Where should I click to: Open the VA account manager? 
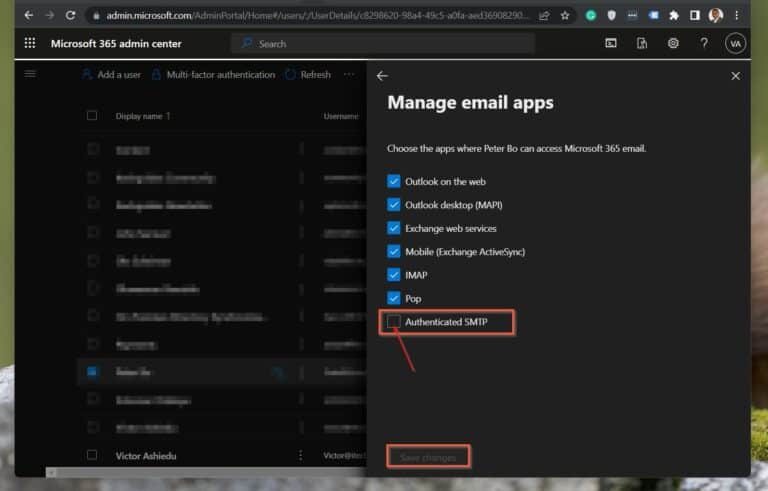735,44
